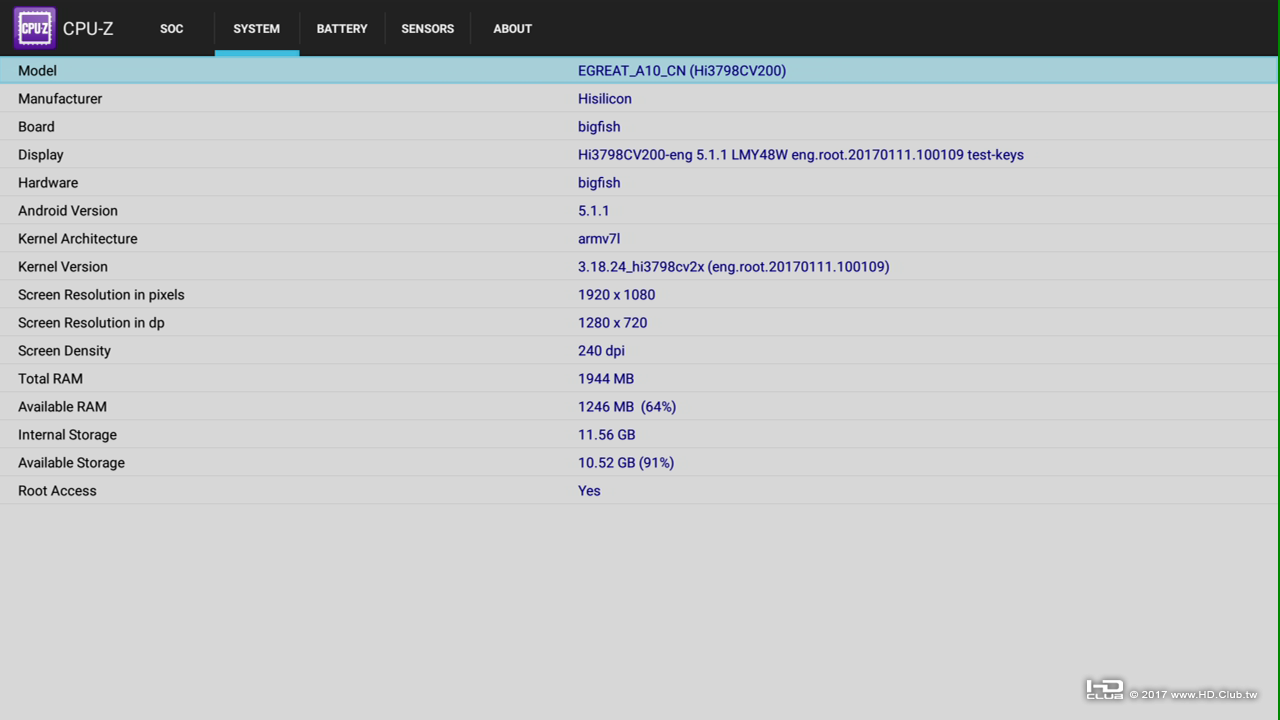Image resolution: width=1280 pixels, height=720 pixels.
Task: Select the Manufacturer label
Action: pos(60,99)
